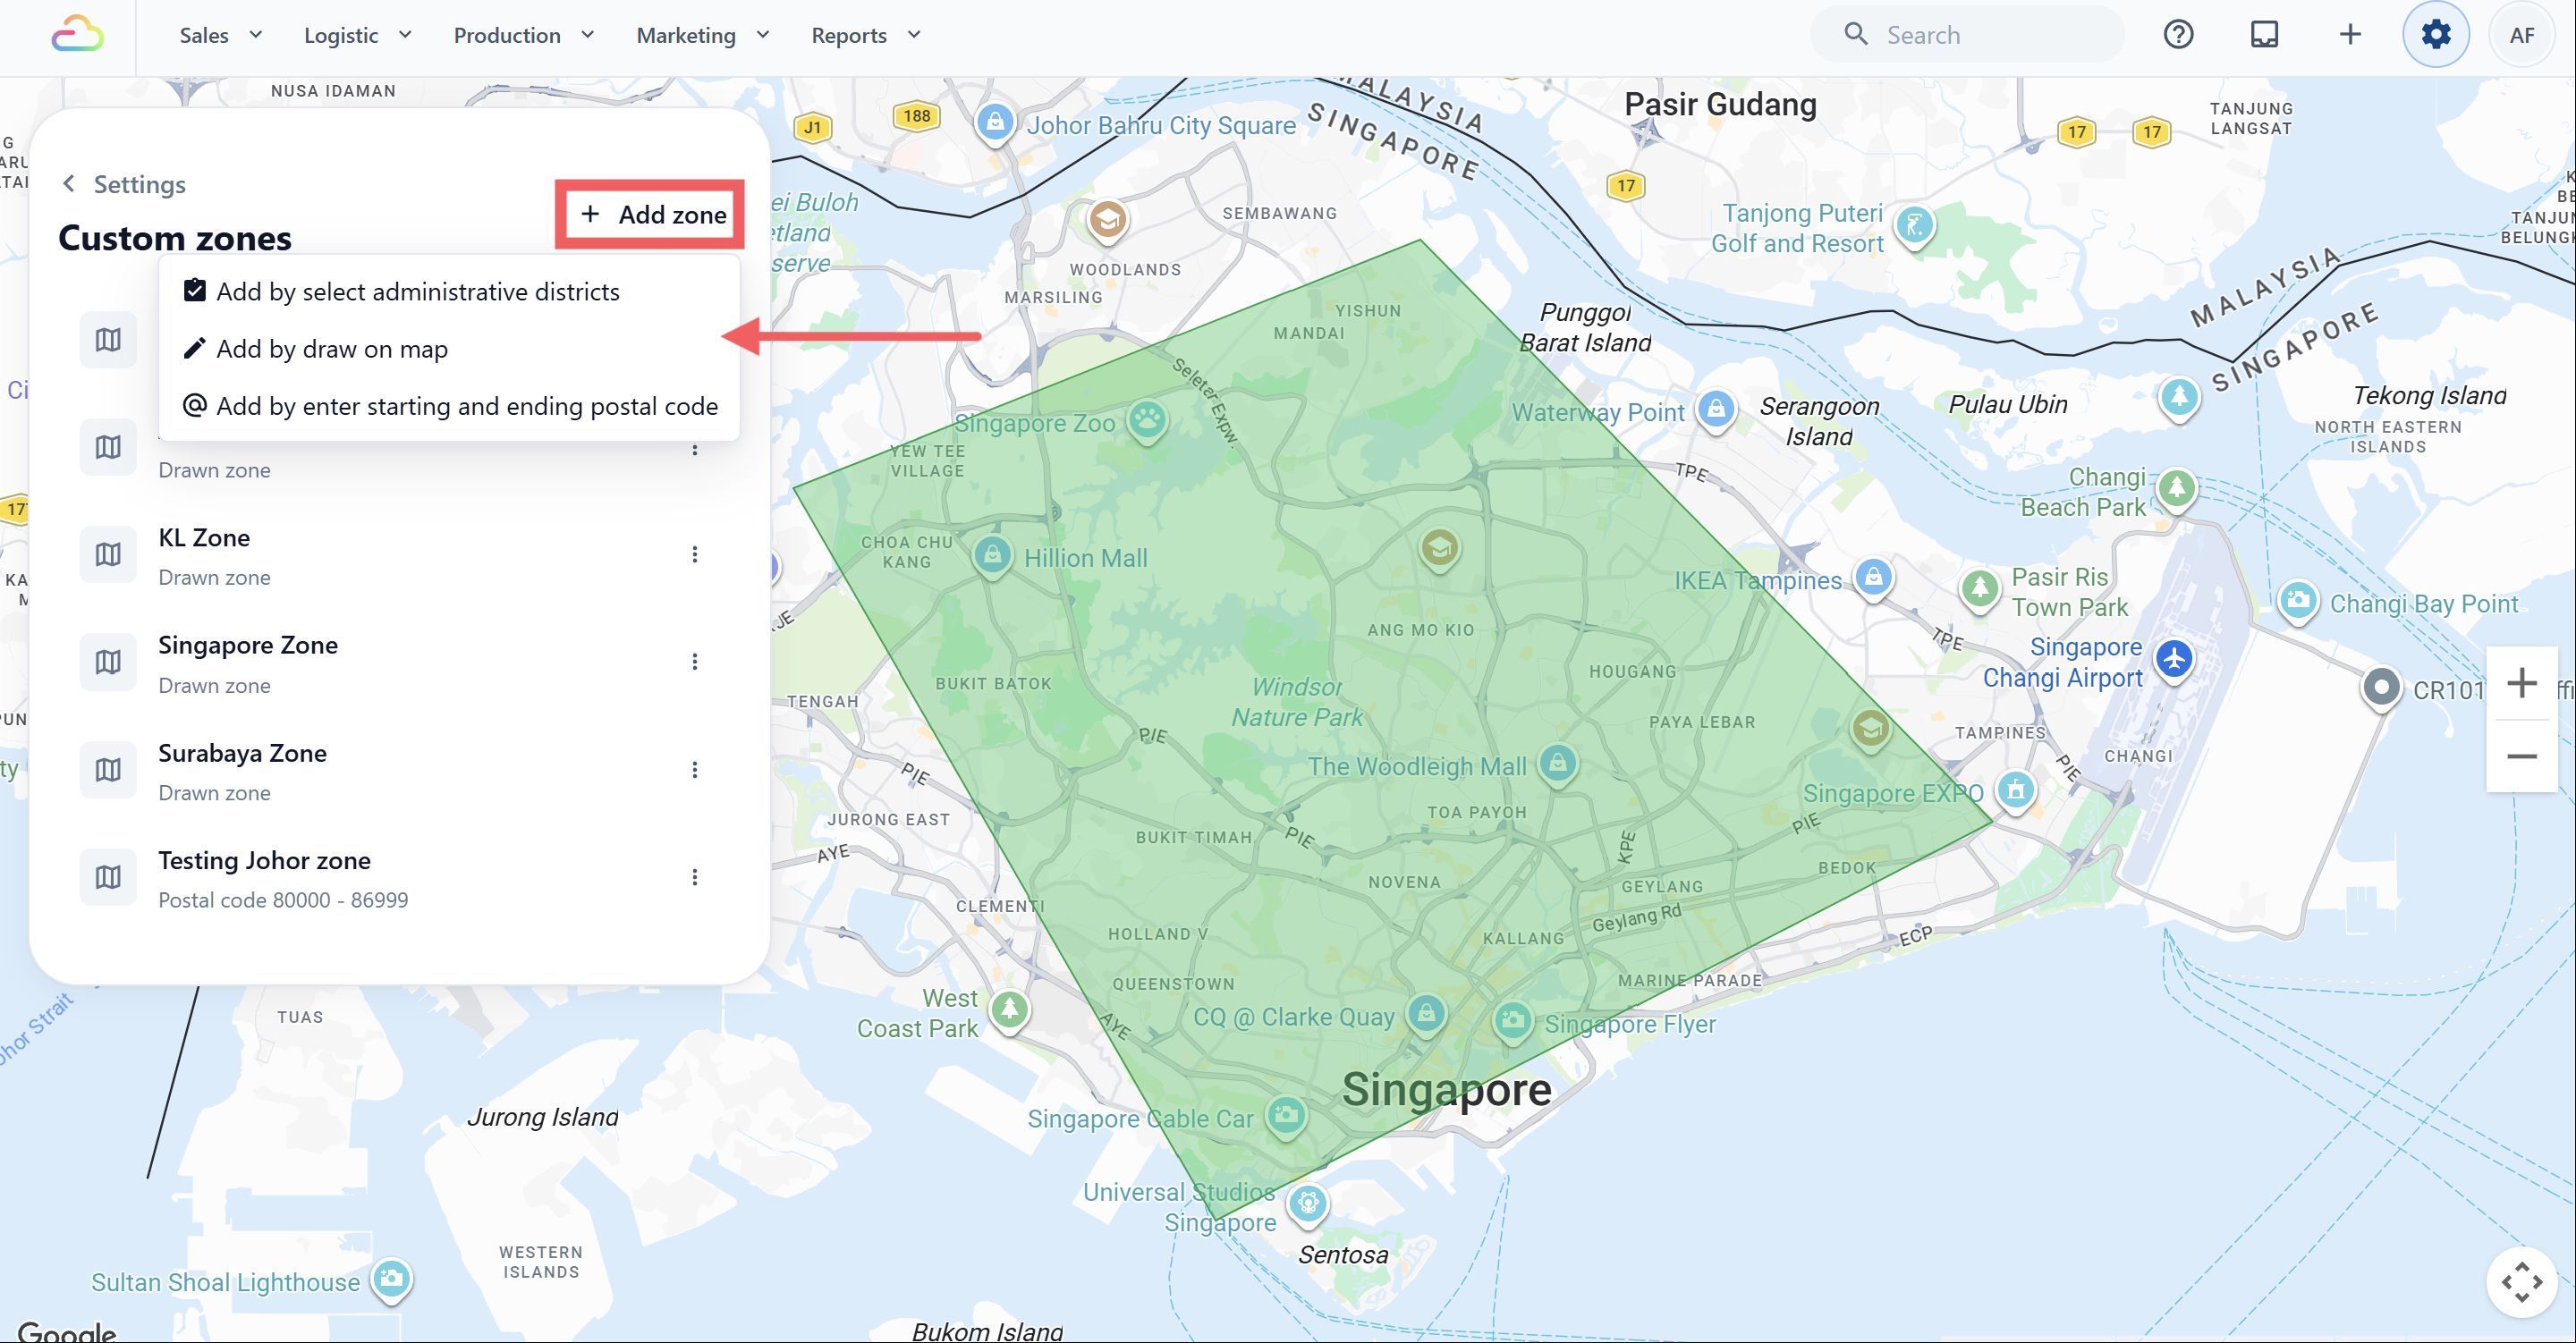2576x1343 pixels.
Task: Click map icon beside Singapore Zone
Action: pos(108,662)
